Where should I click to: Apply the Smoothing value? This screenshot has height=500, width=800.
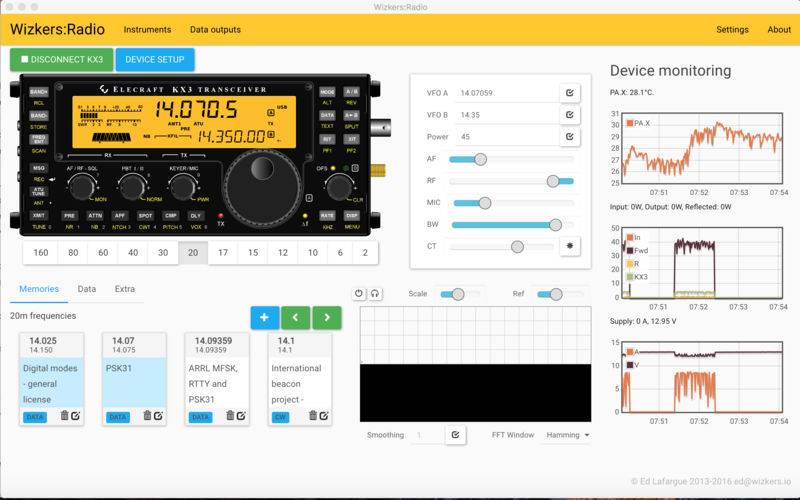click(x=455, y=435)
